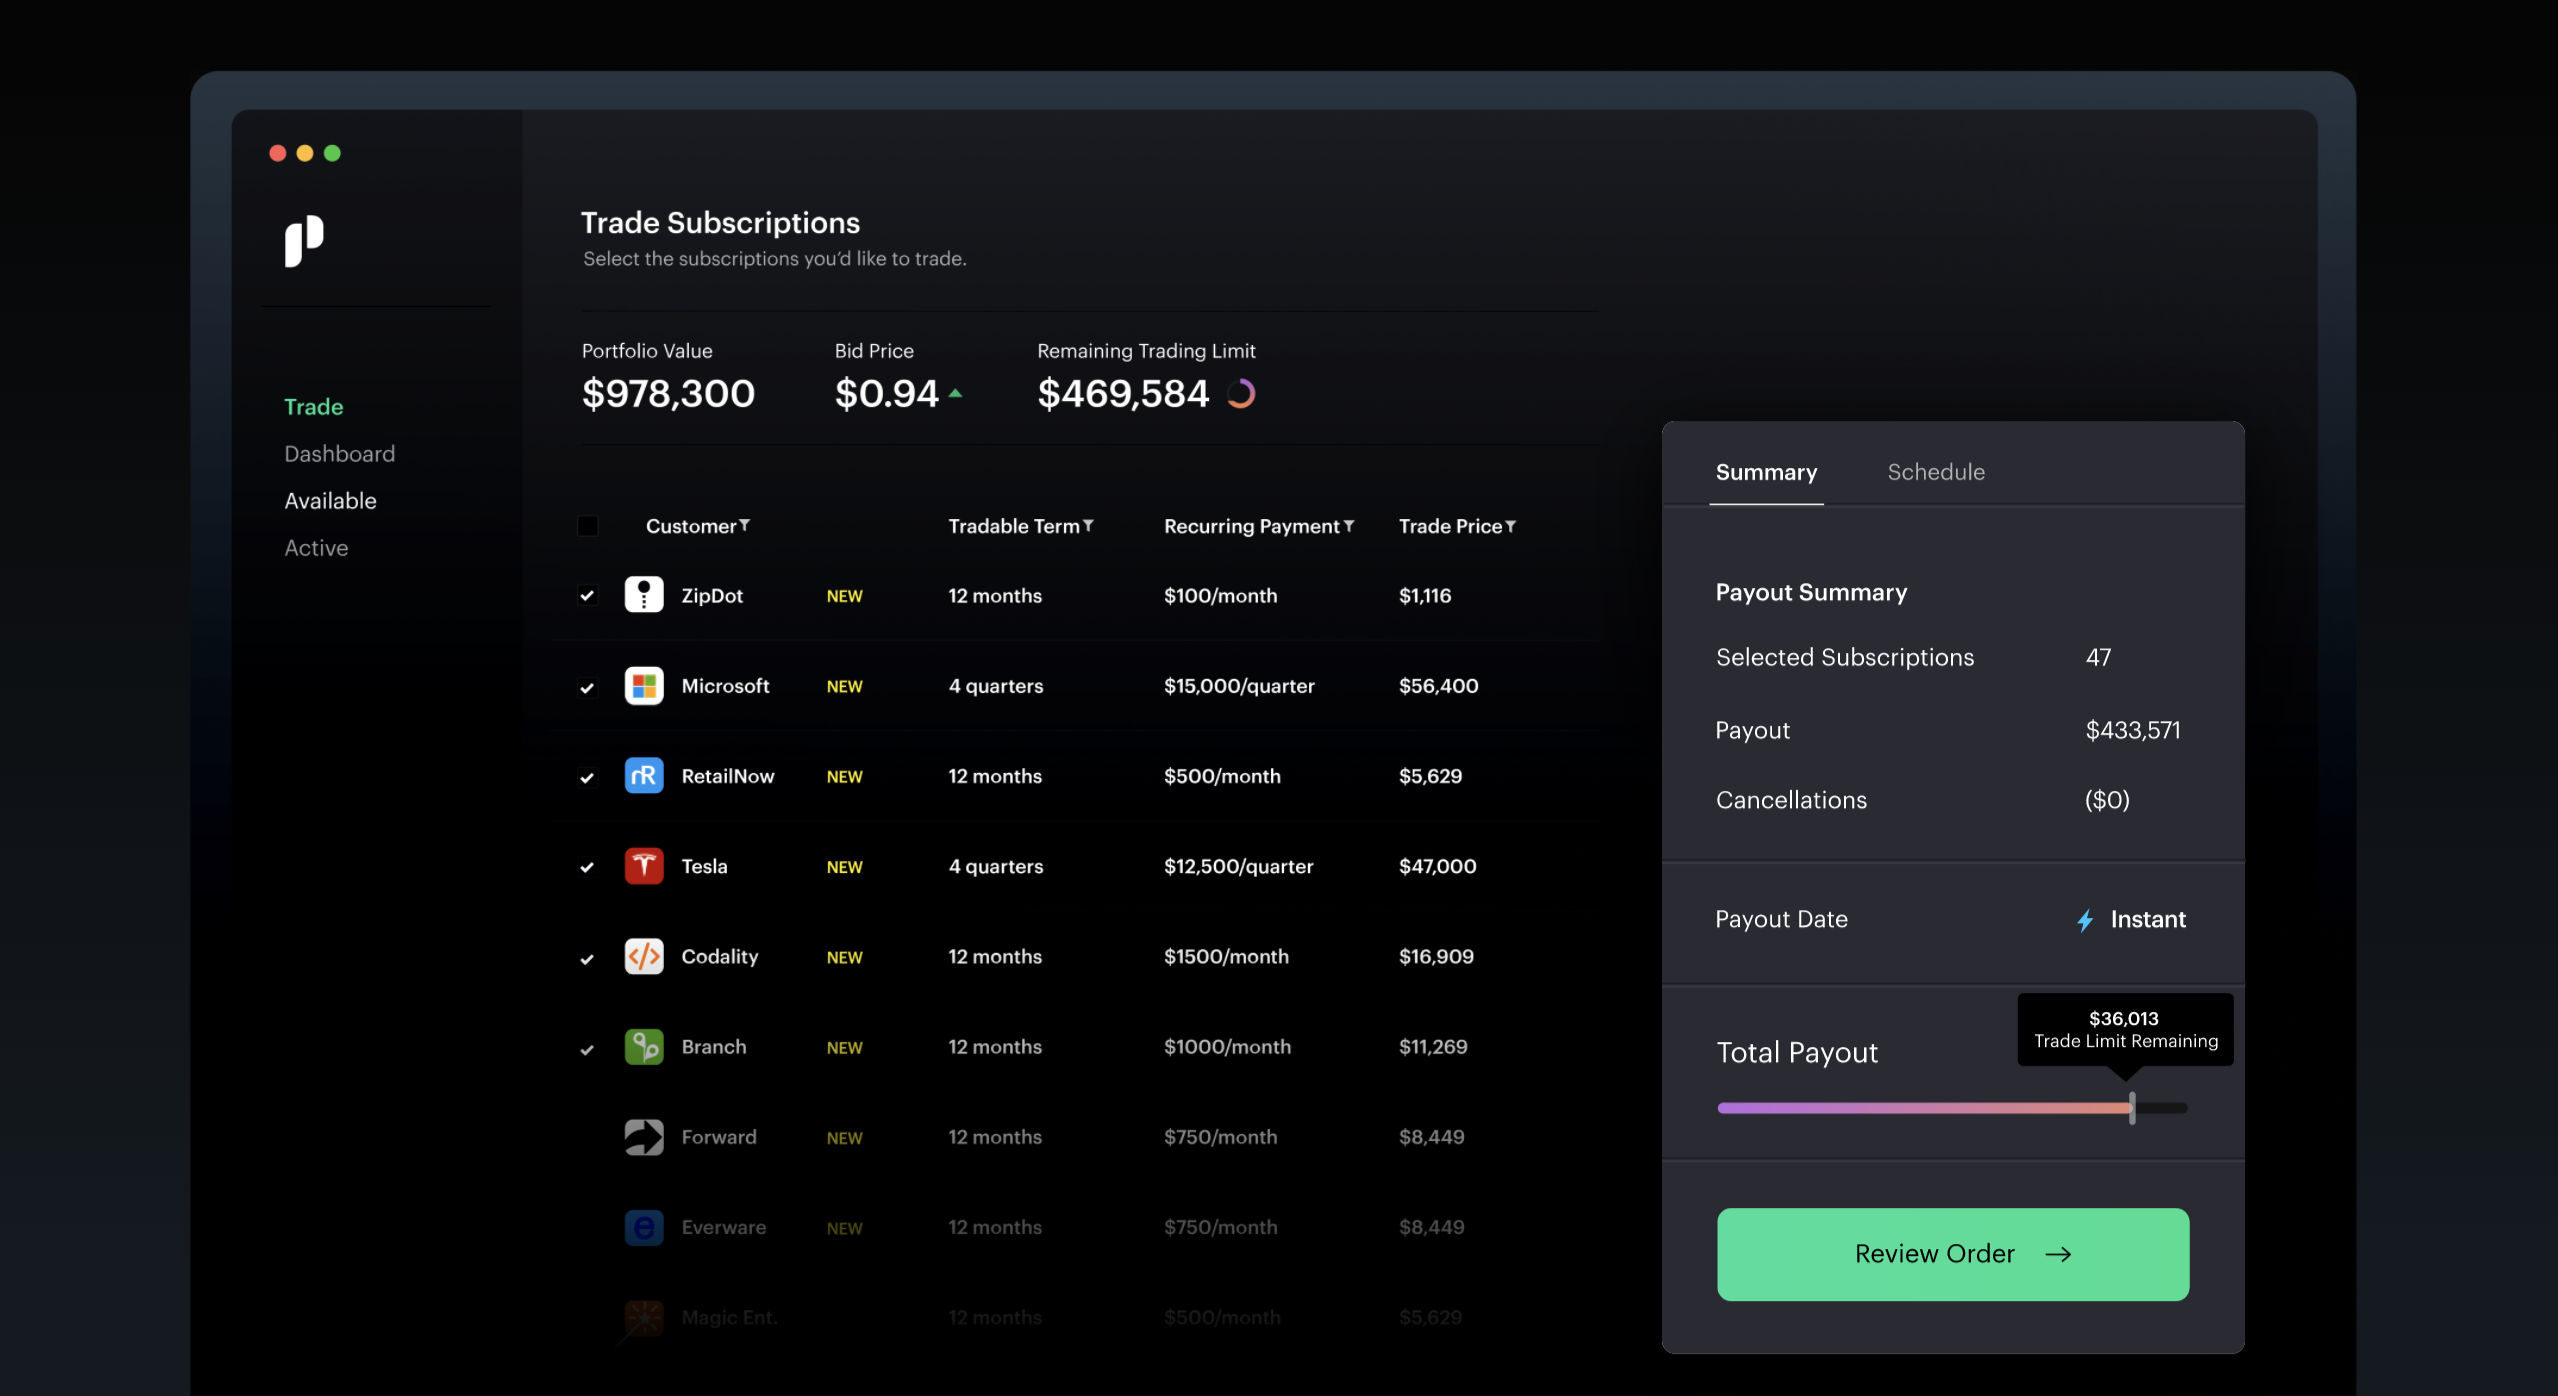Switch to the Schedule tab
2558x1396 pixels.
1936,472
